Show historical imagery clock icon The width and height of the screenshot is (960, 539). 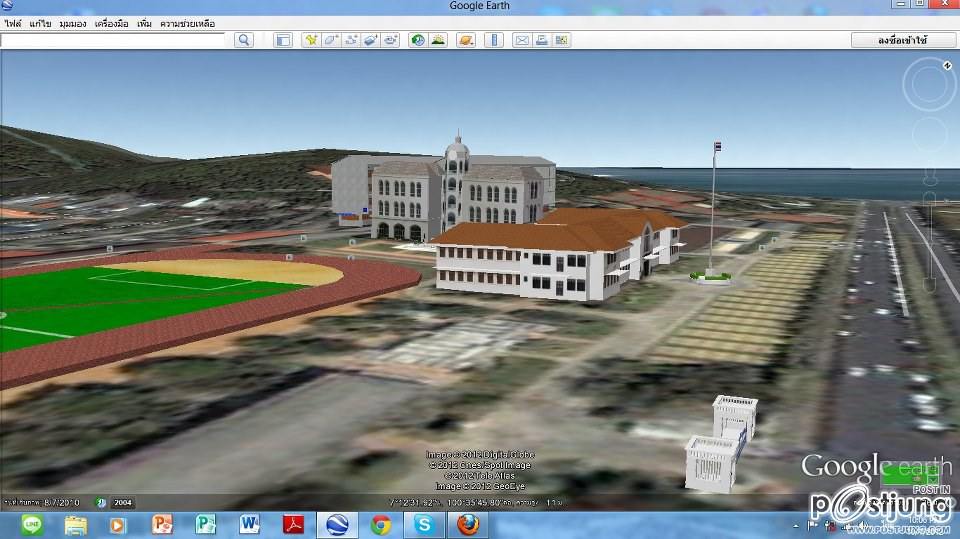(418, 40)
